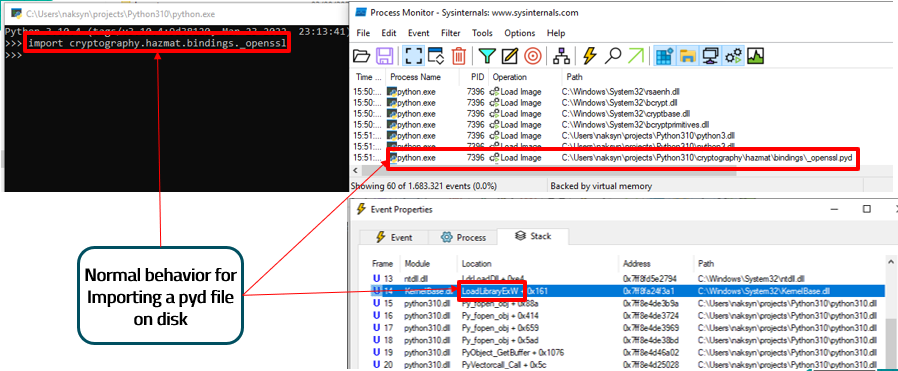
Task: Toggle Show File System Activity
Action: (687, 56)
